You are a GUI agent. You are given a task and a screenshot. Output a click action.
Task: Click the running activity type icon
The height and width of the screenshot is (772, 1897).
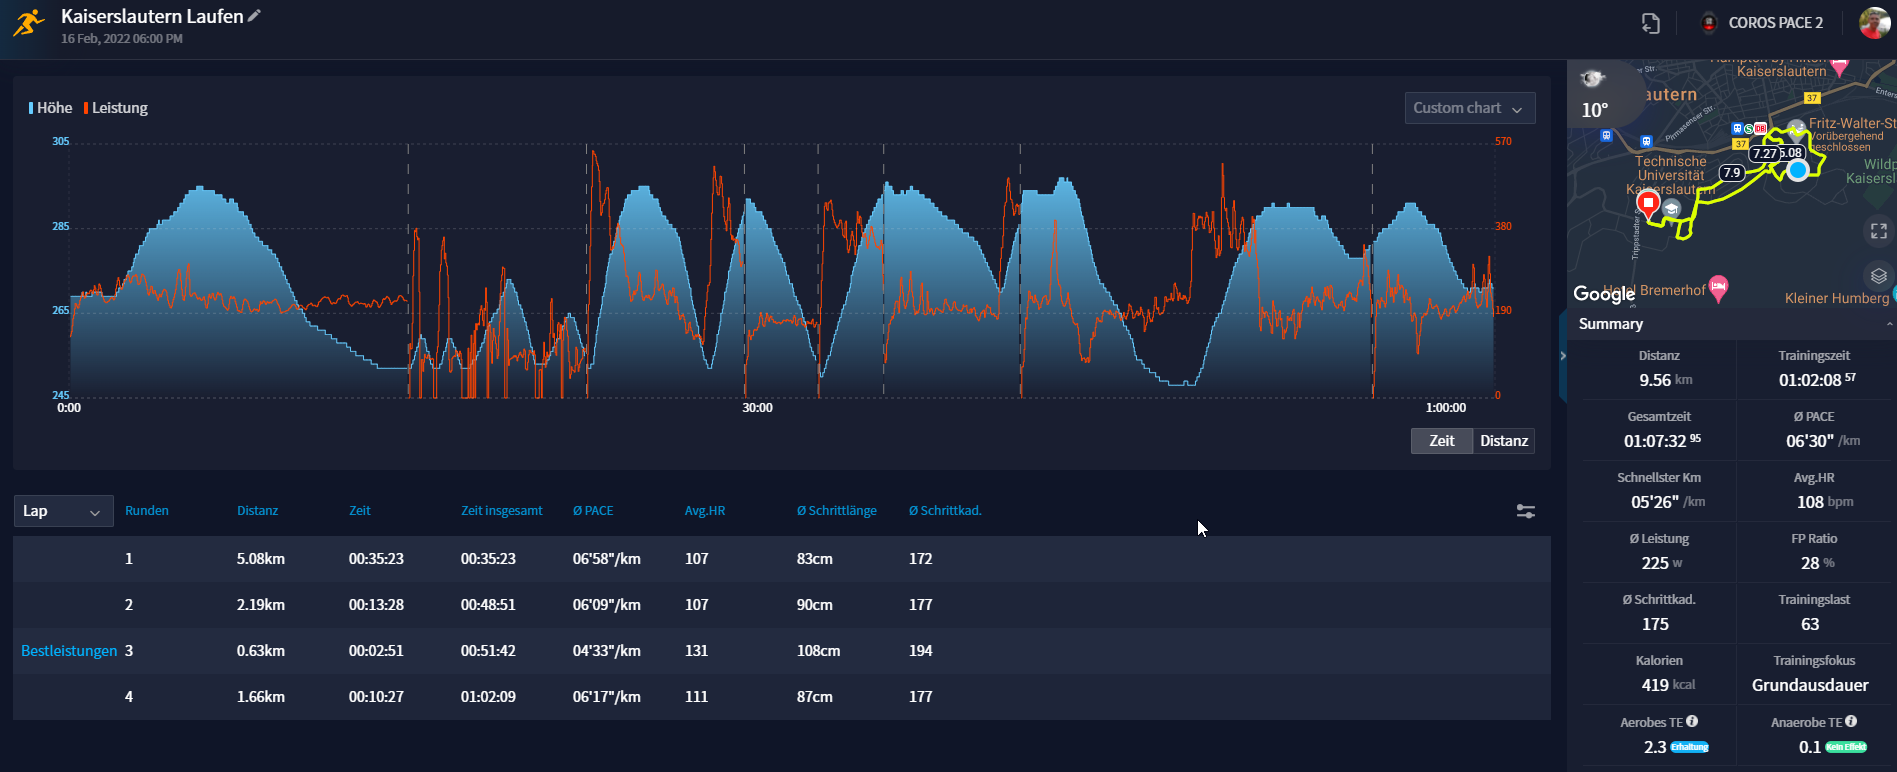tap(29, 23)
